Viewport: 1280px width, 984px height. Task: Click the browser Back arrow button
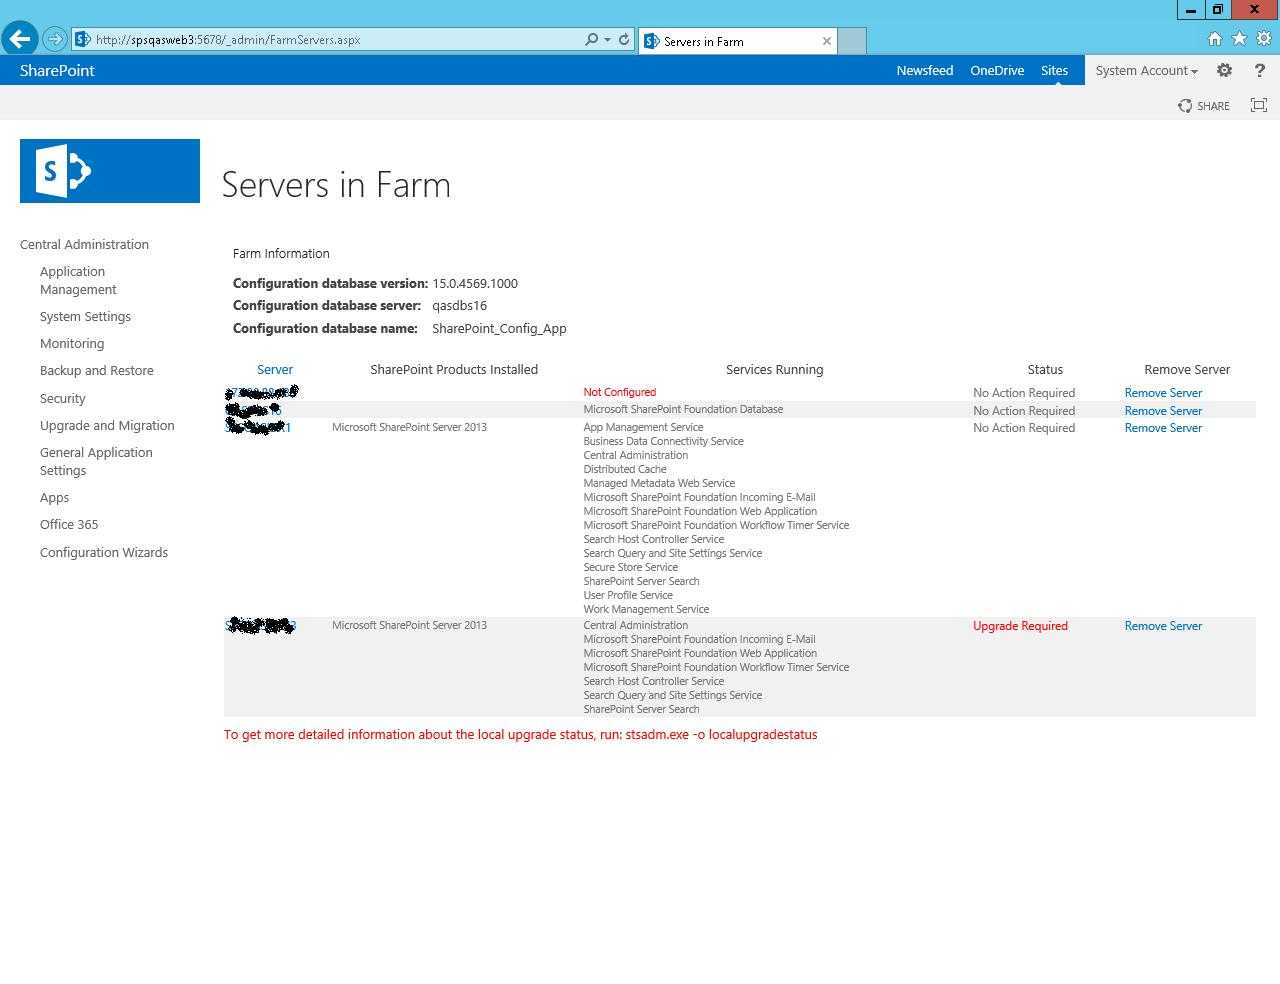pos(20,39)
